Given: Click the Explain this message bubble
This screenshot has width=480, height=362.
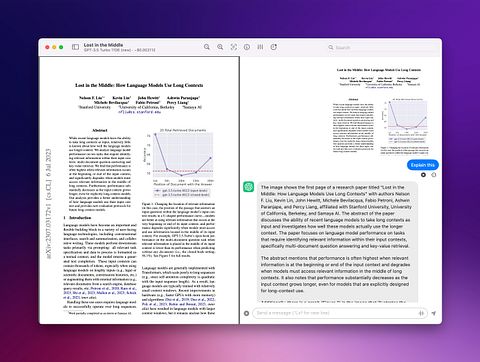Looking at the screenshot, I should (x=423, y=165).
